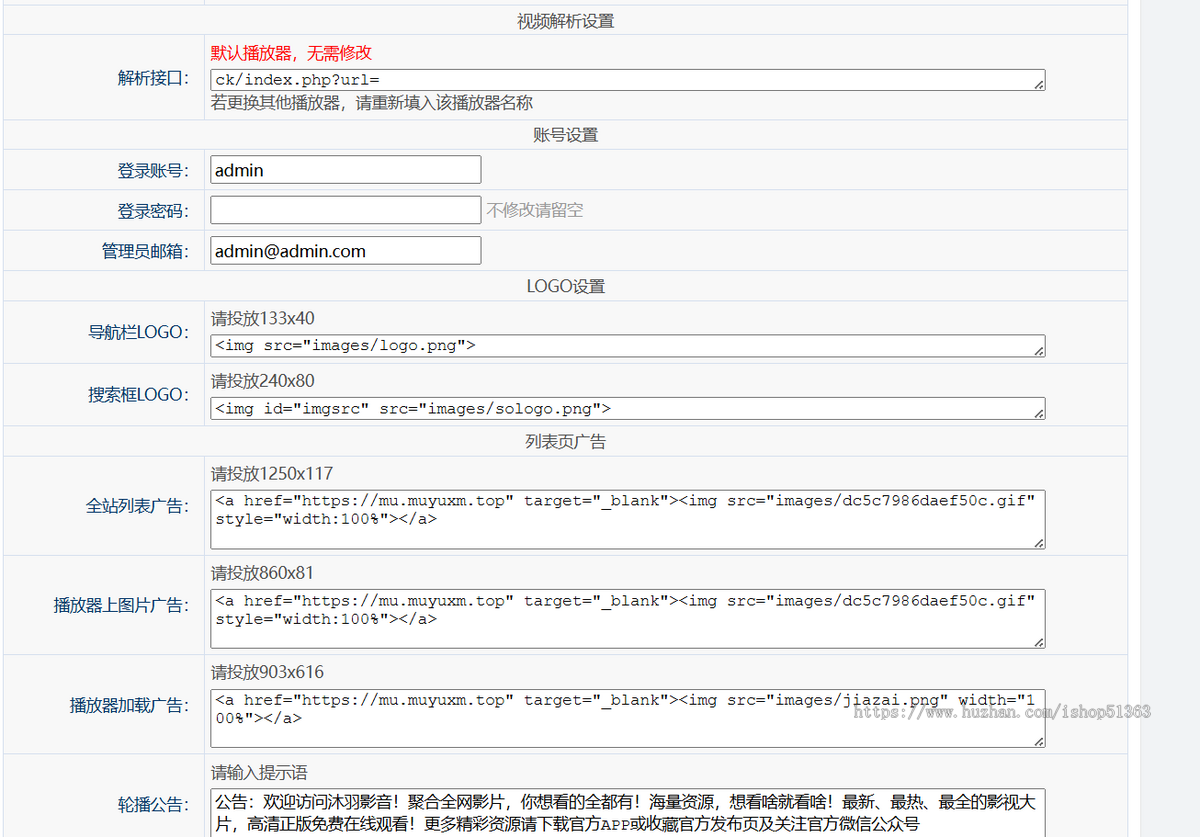Click the 播放器加载广告 label
Viewport: 1200px width, 837px height.
(129, 705)
